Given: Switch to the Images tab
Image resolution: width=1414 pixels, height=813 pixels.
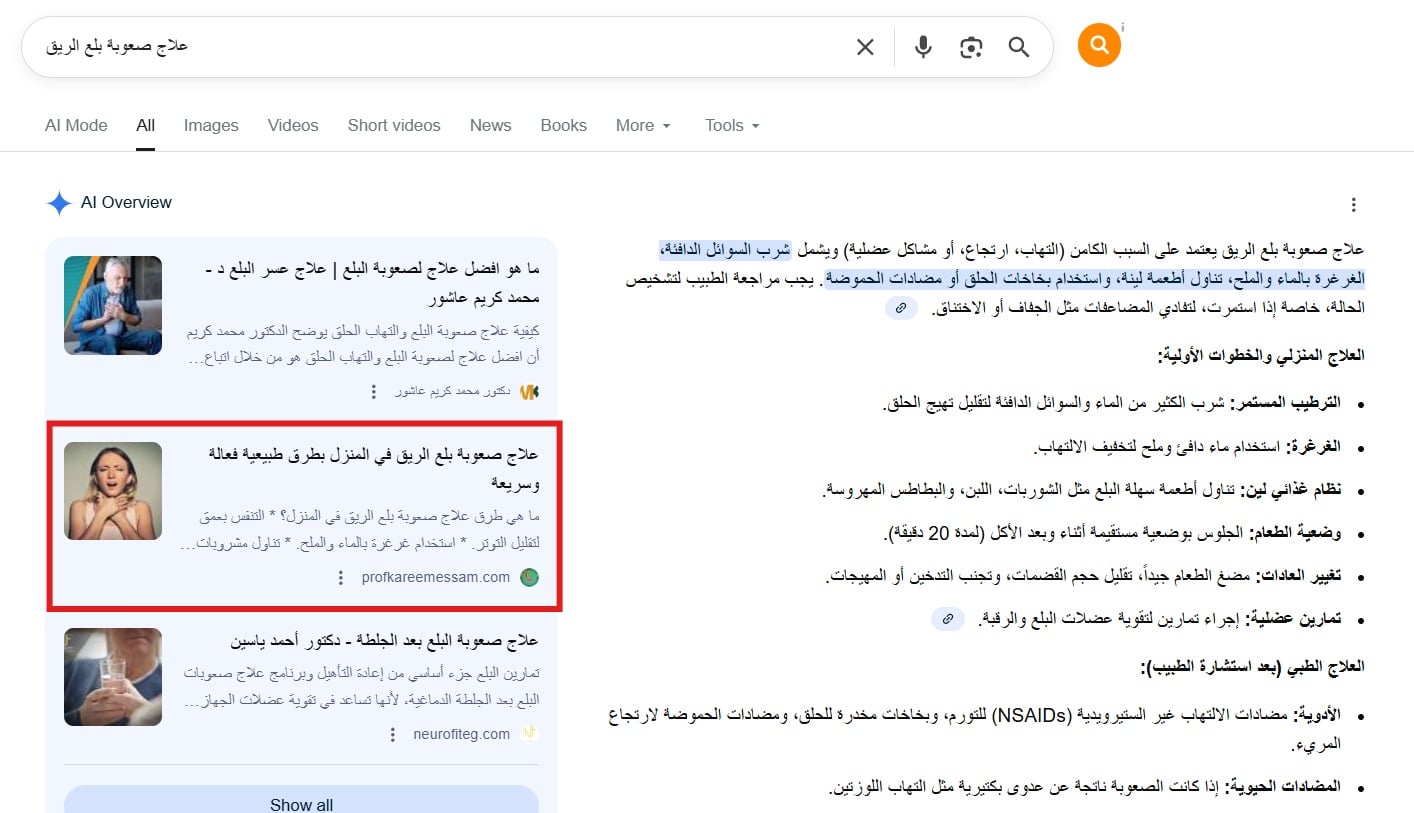Looking at the screenshot, I should click(x=211, y=126).
